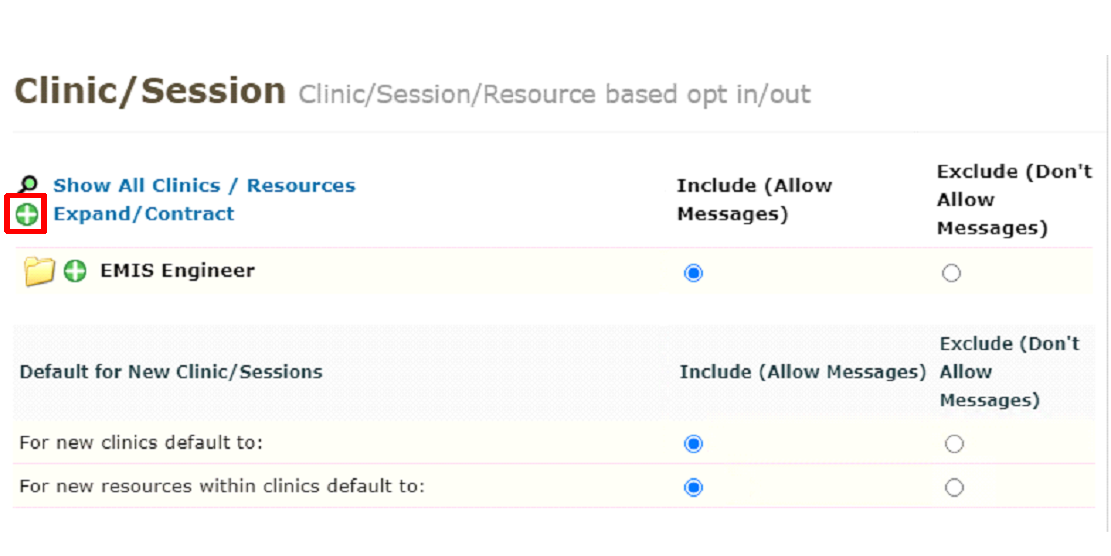Set new resources within clinics to Include
Viewport: 1111px width, 556px height.
(x=694, y=488)
